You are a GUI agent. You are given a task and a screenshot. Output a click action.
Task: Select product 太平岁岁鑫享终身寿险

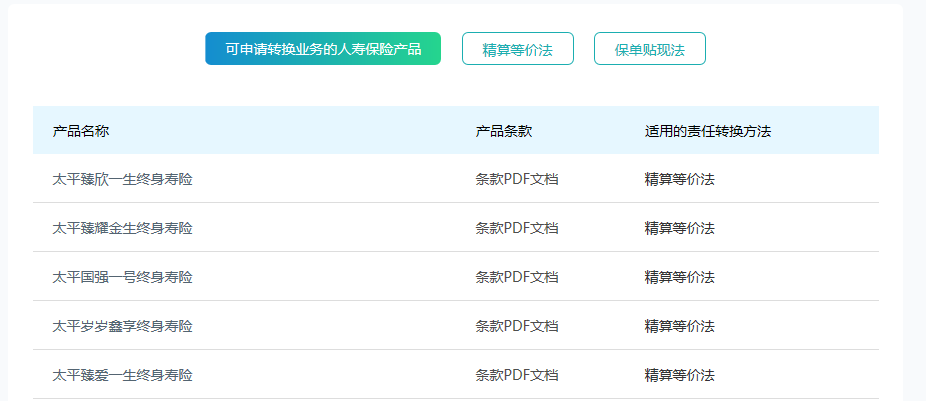(122, 326)
